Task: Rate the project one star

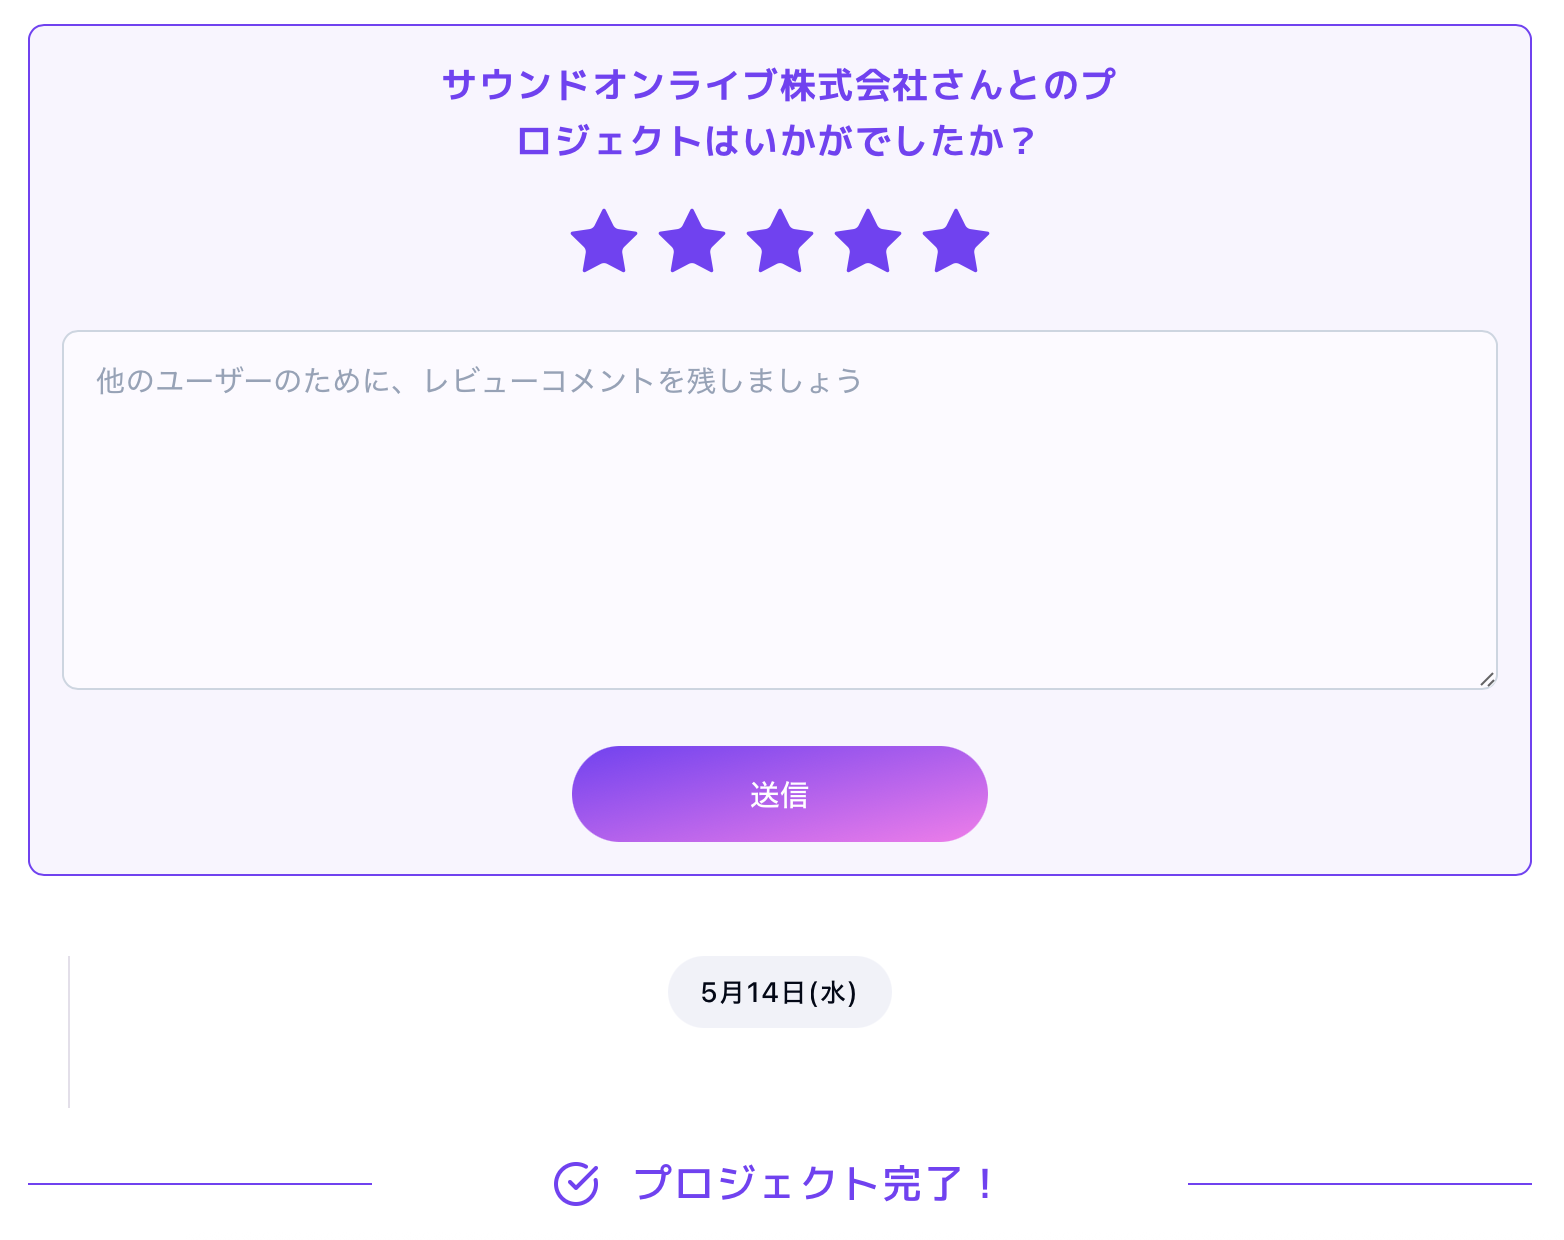Action: tap(604, 242)
